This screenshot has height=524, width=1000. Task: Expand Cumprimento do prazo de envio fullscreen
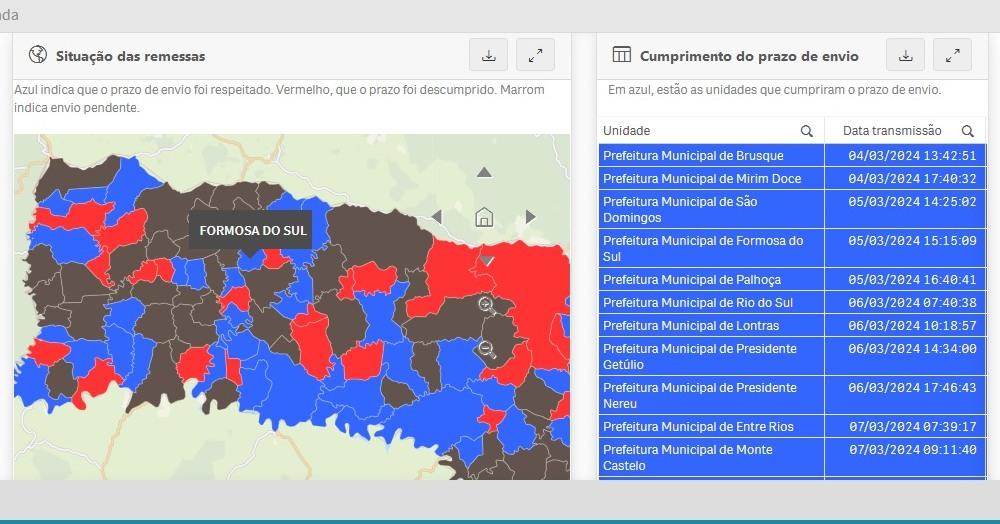pos(952,55)
